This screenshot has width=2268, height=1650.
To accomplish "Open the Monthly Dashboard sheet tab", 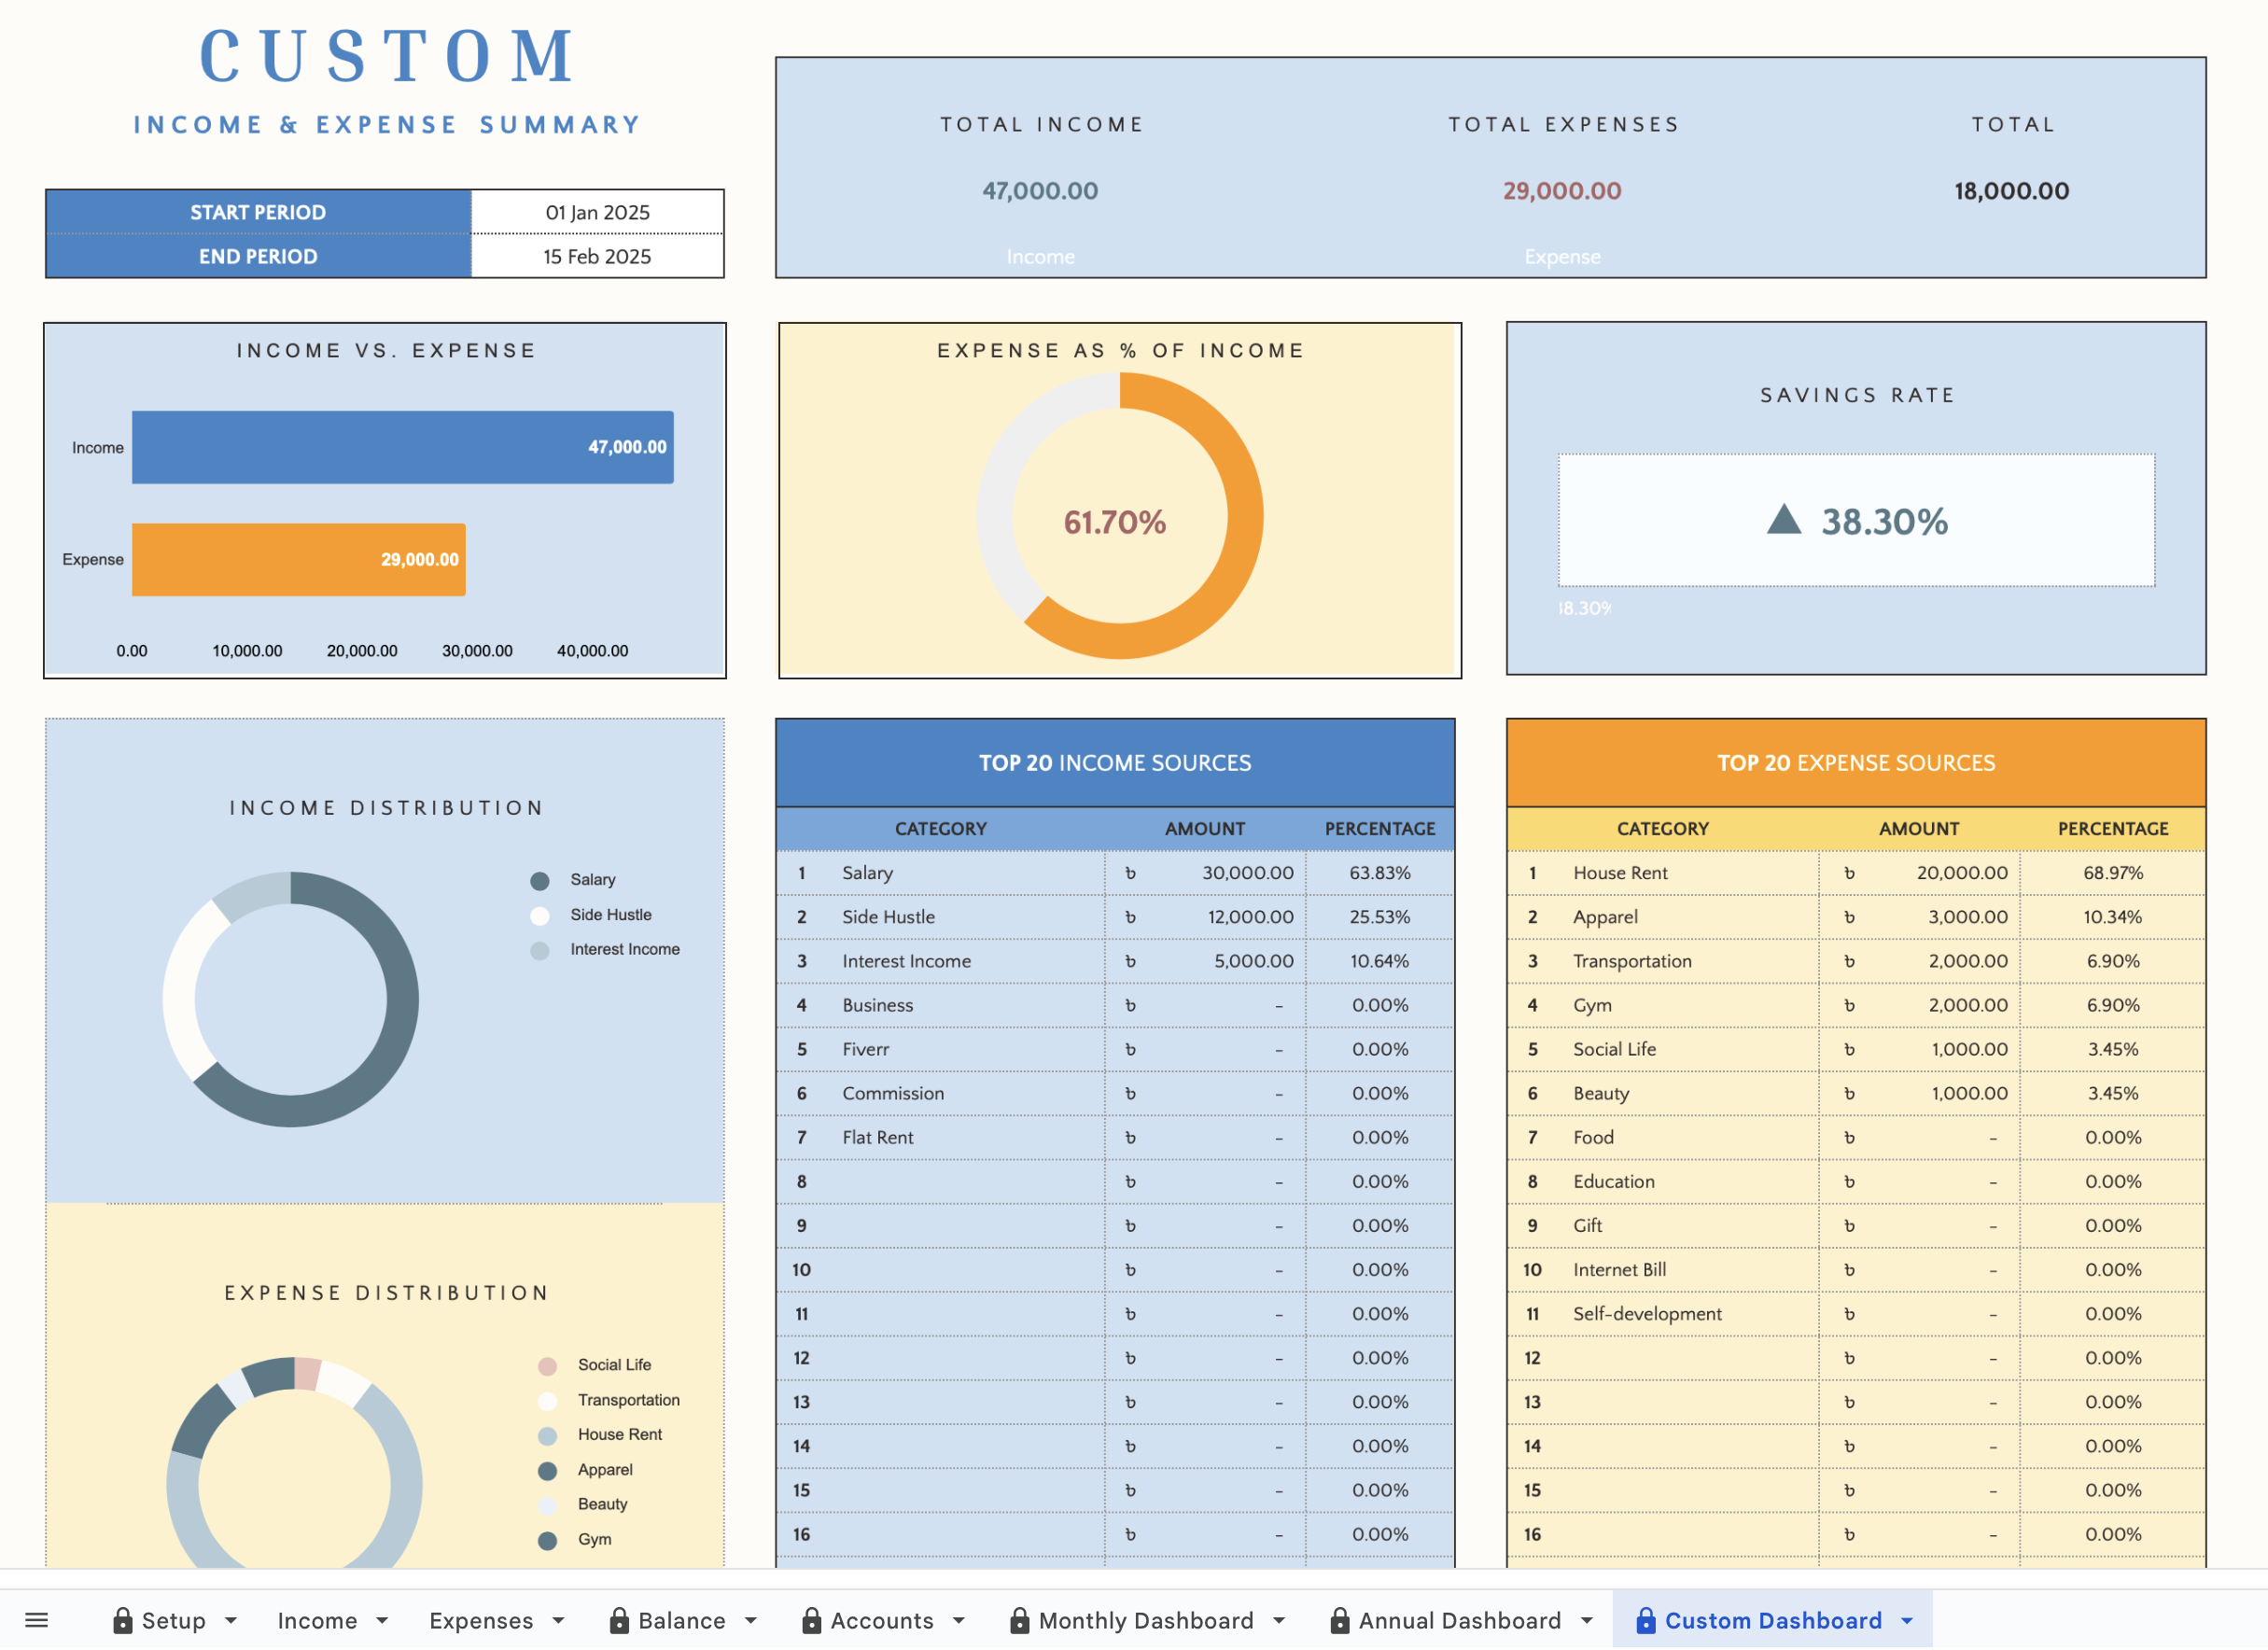I will pos(1146,1621).
